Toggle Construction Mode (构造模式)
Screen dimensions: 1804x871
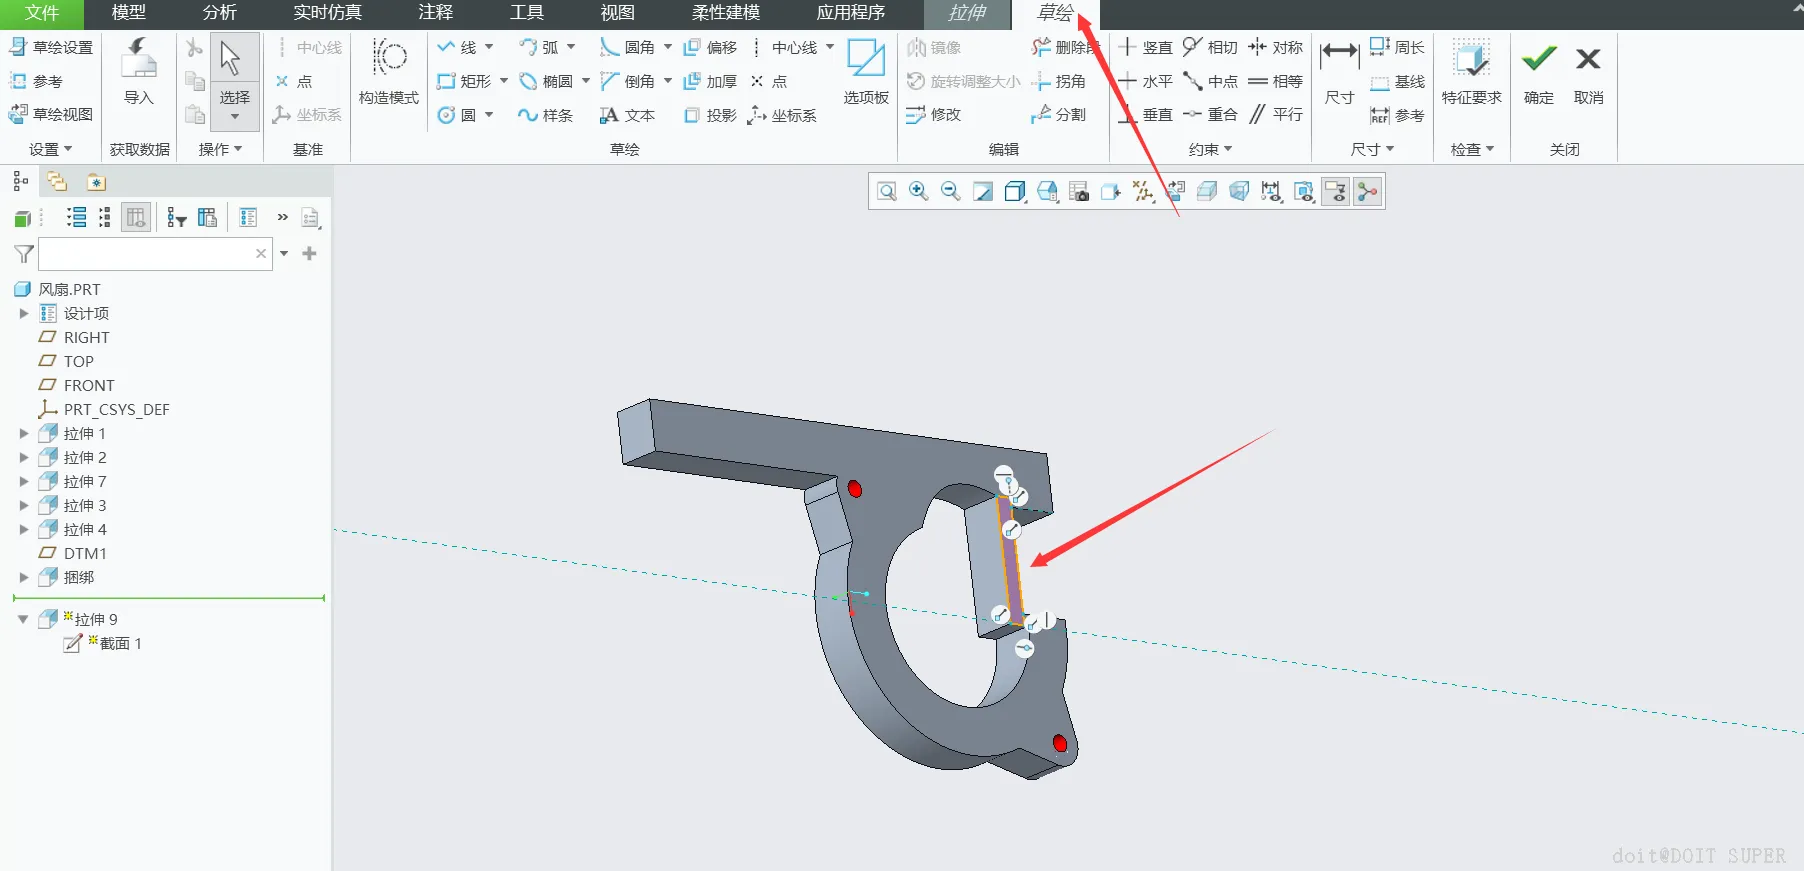click(389, 71)
